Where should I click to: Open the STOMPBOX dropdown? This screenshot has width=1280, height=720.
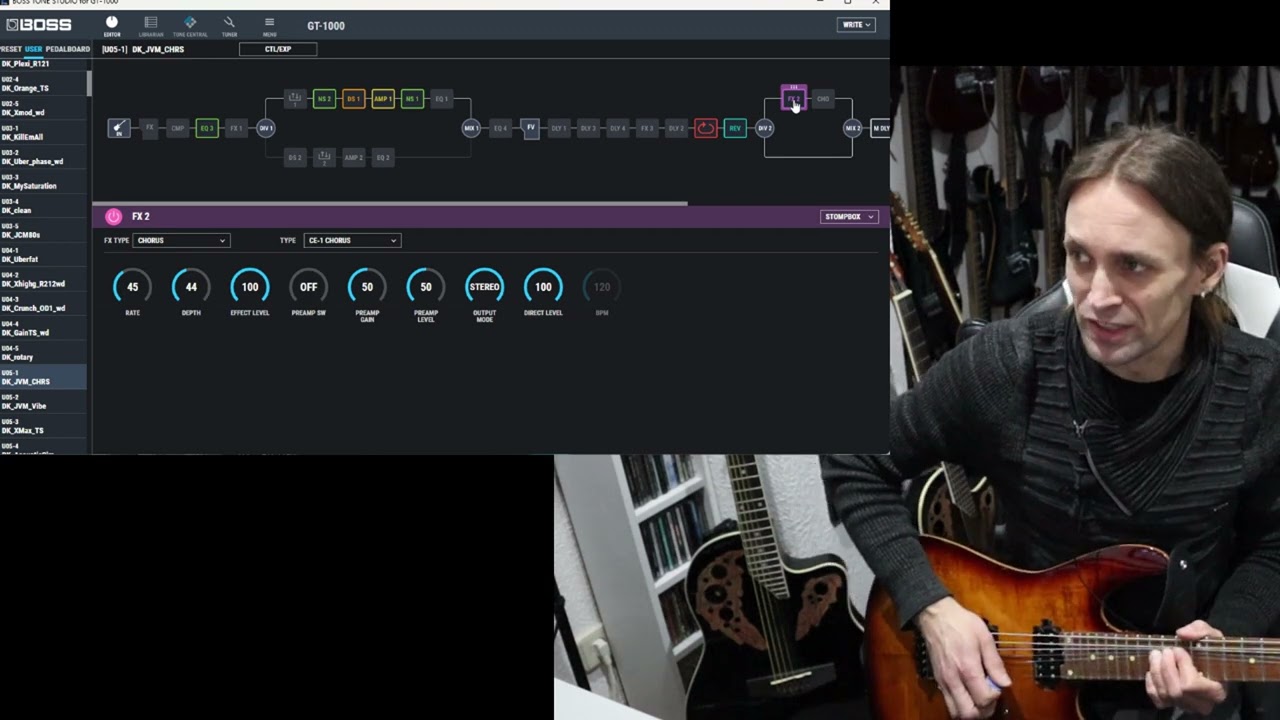point(848,217)
